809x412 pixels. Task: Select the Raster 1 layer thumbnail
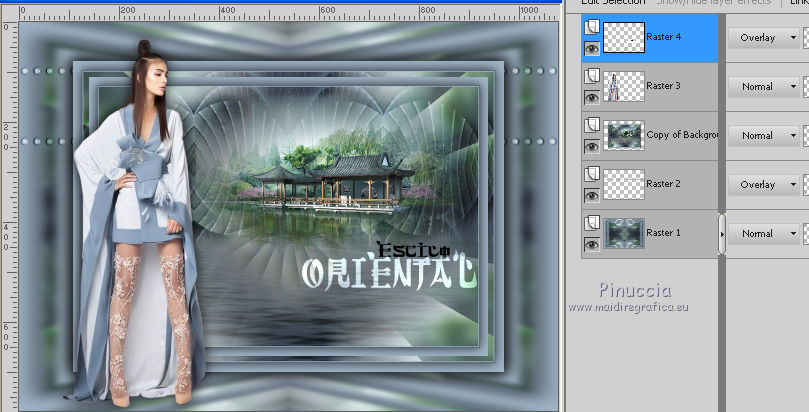pyautogui.click(x=624, y=233)
